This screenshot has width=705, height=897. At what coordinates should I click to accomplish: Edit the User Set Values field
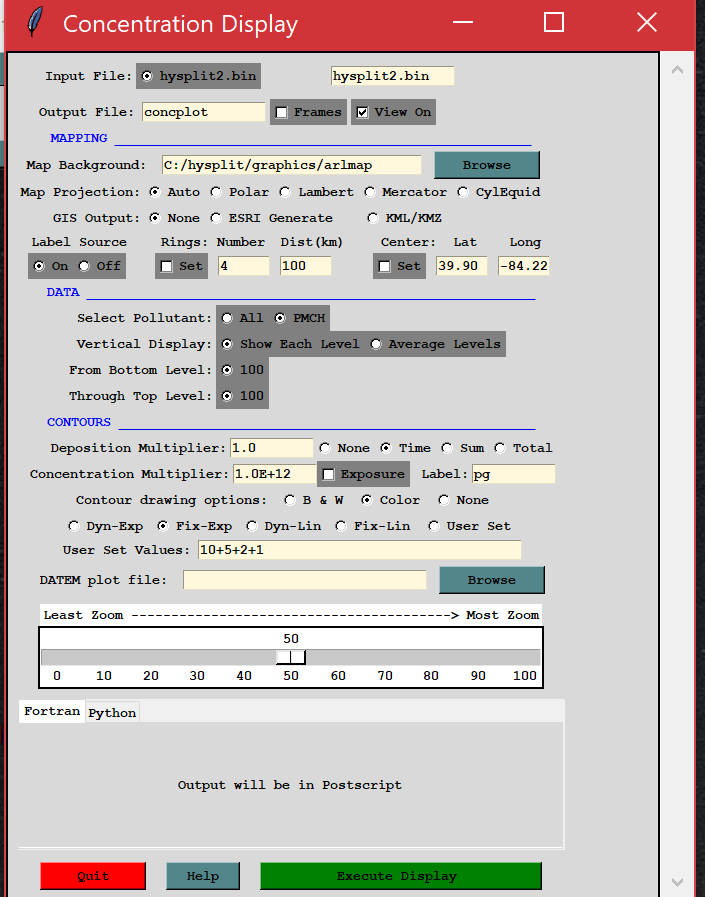point(359,550)
